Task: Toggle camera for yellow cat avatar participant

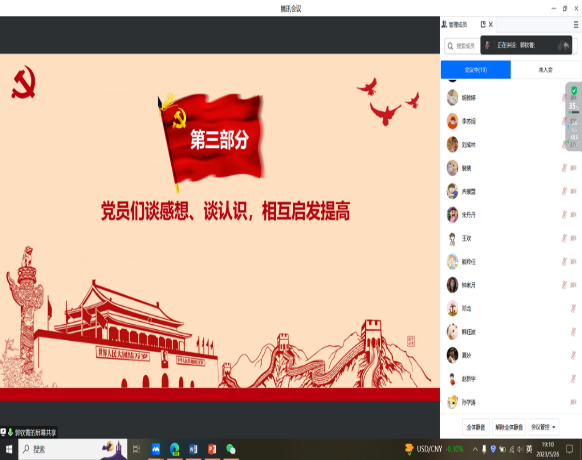Action: click(x=573, y=402)
